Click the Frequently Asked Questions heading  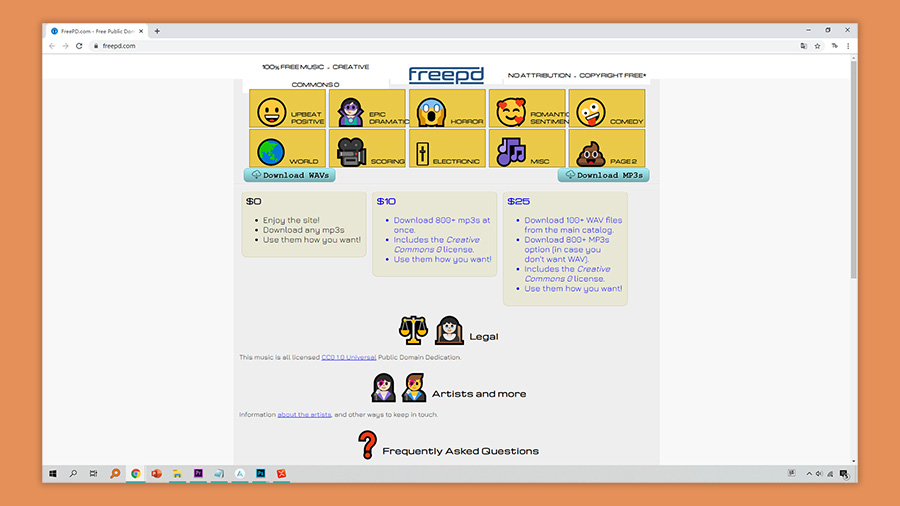point(460,451)
